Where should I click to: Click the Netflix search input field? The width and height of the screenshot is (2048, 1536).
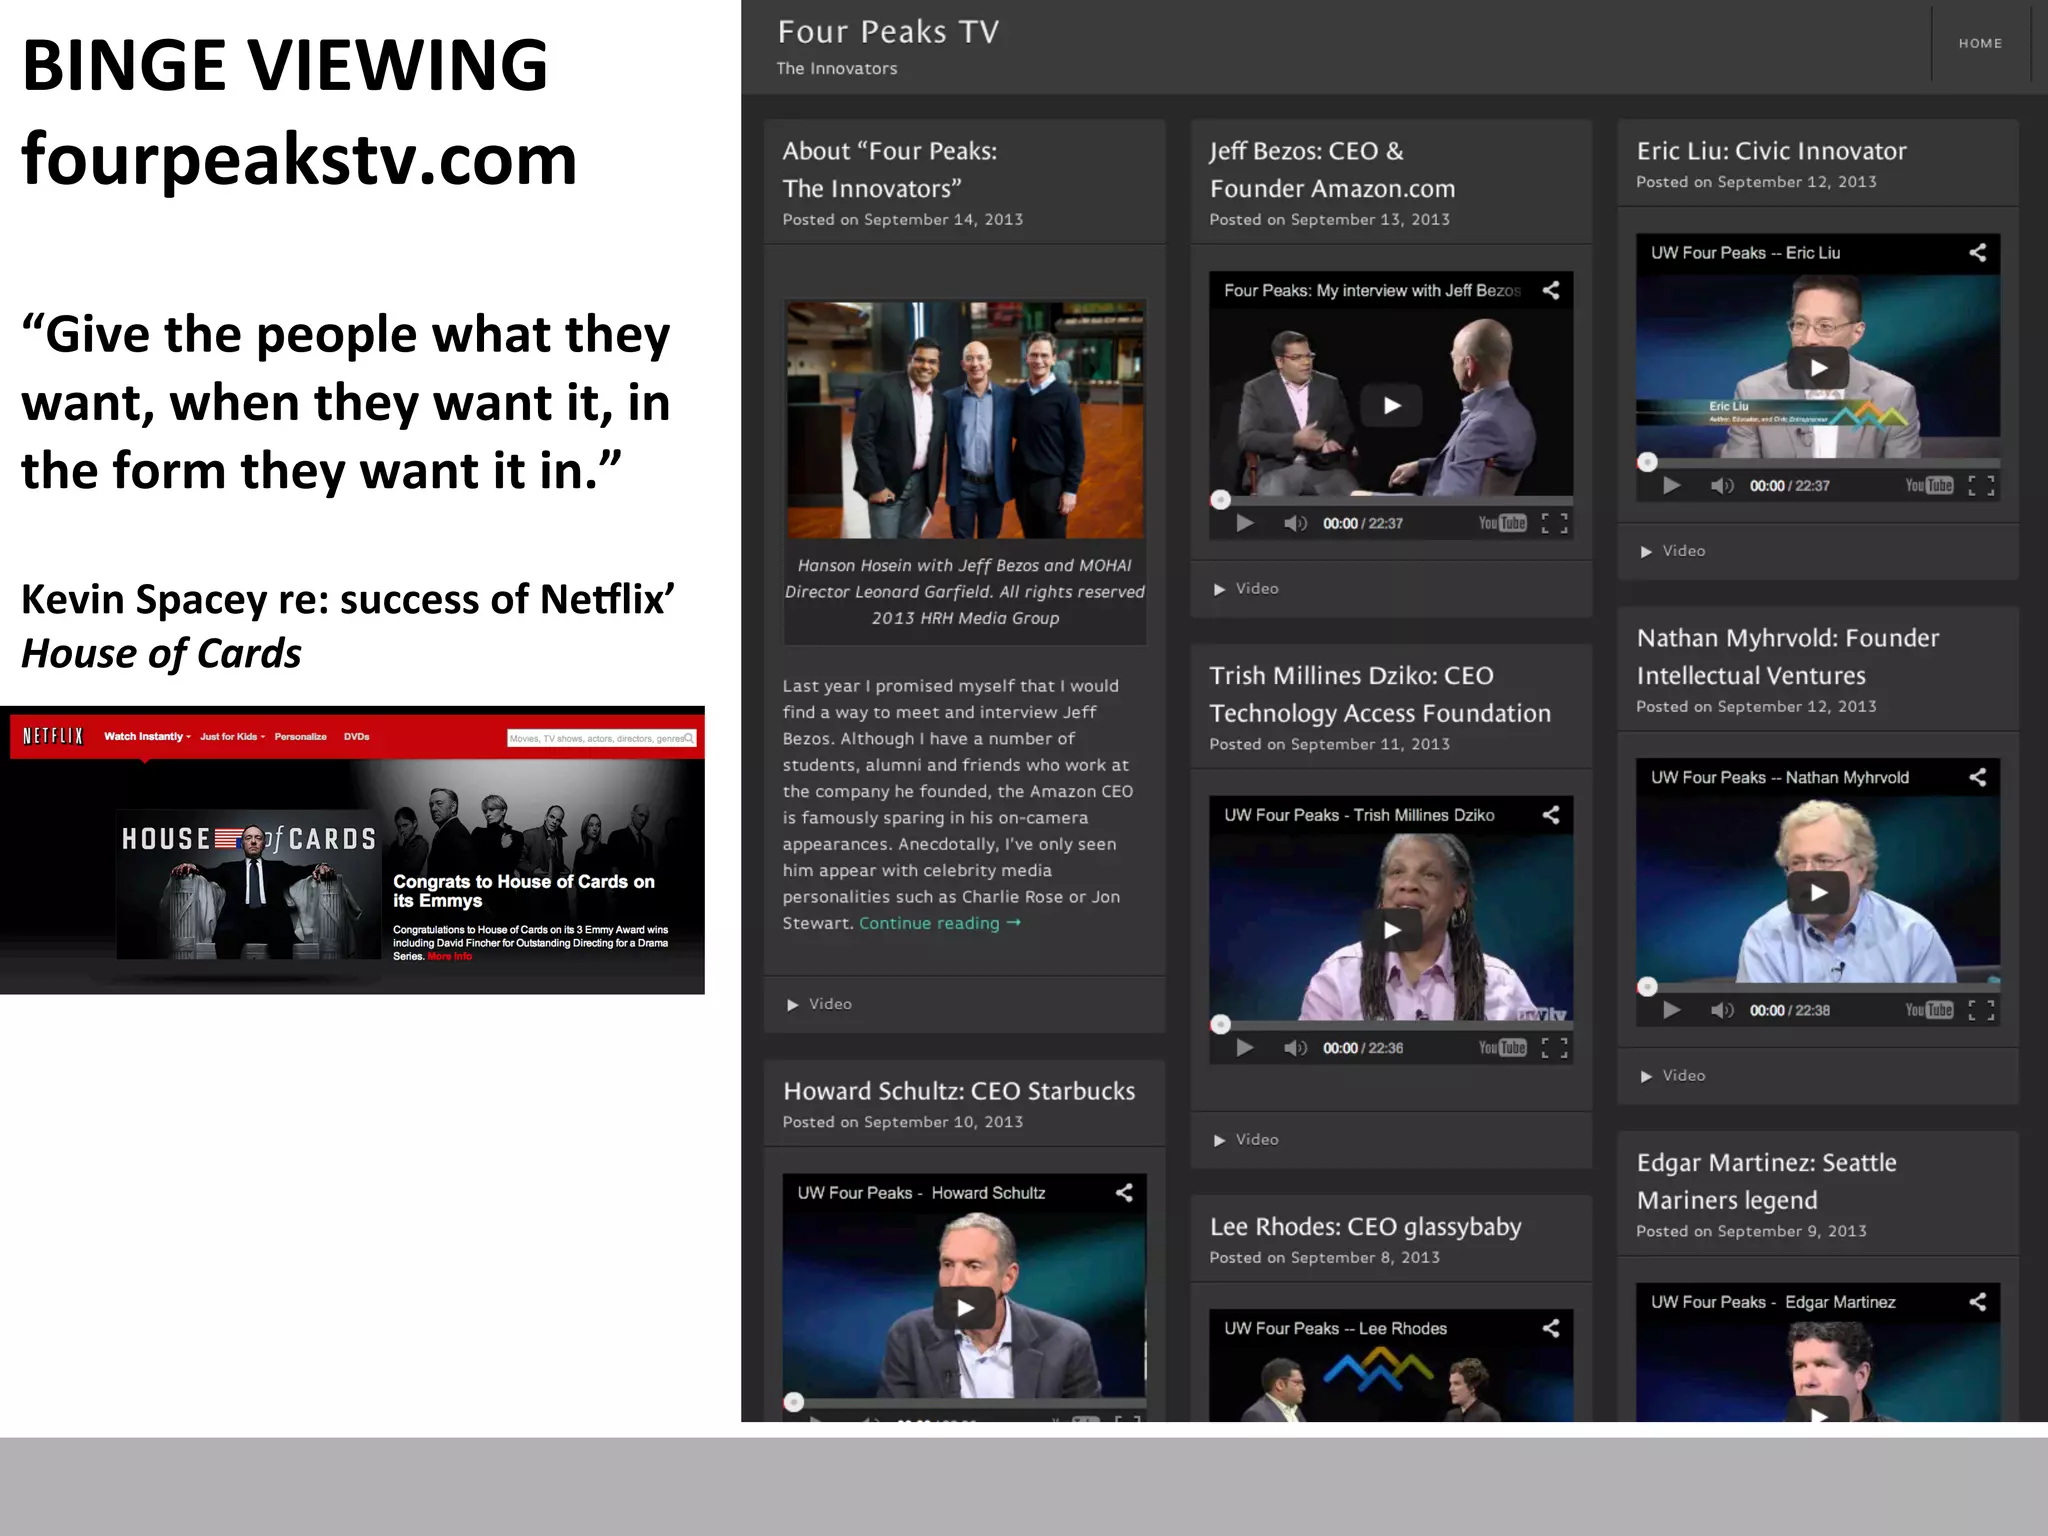(601, 738)
